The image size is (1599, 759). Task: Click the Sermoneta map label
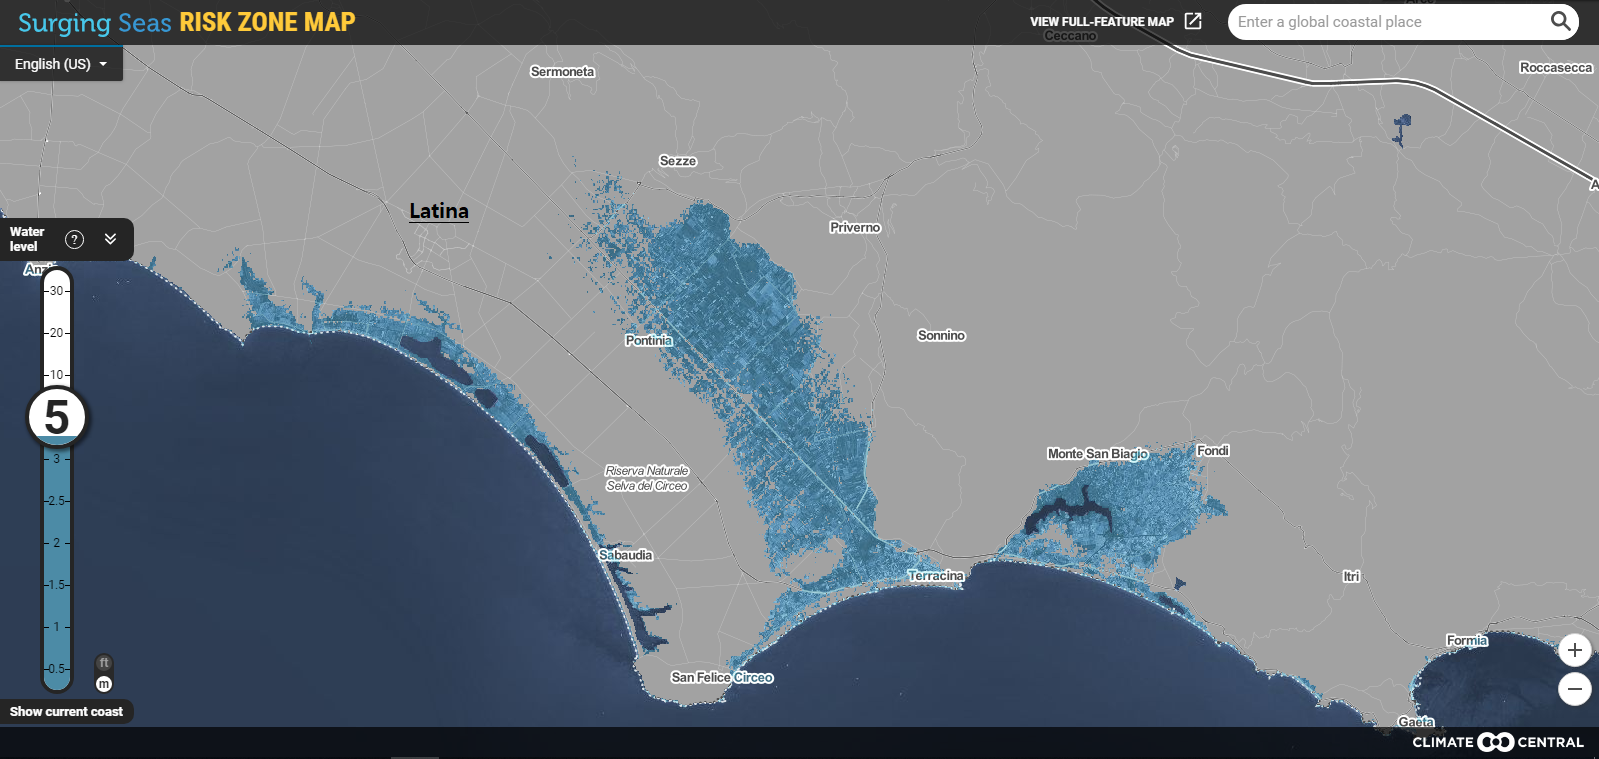coord(562,72)
